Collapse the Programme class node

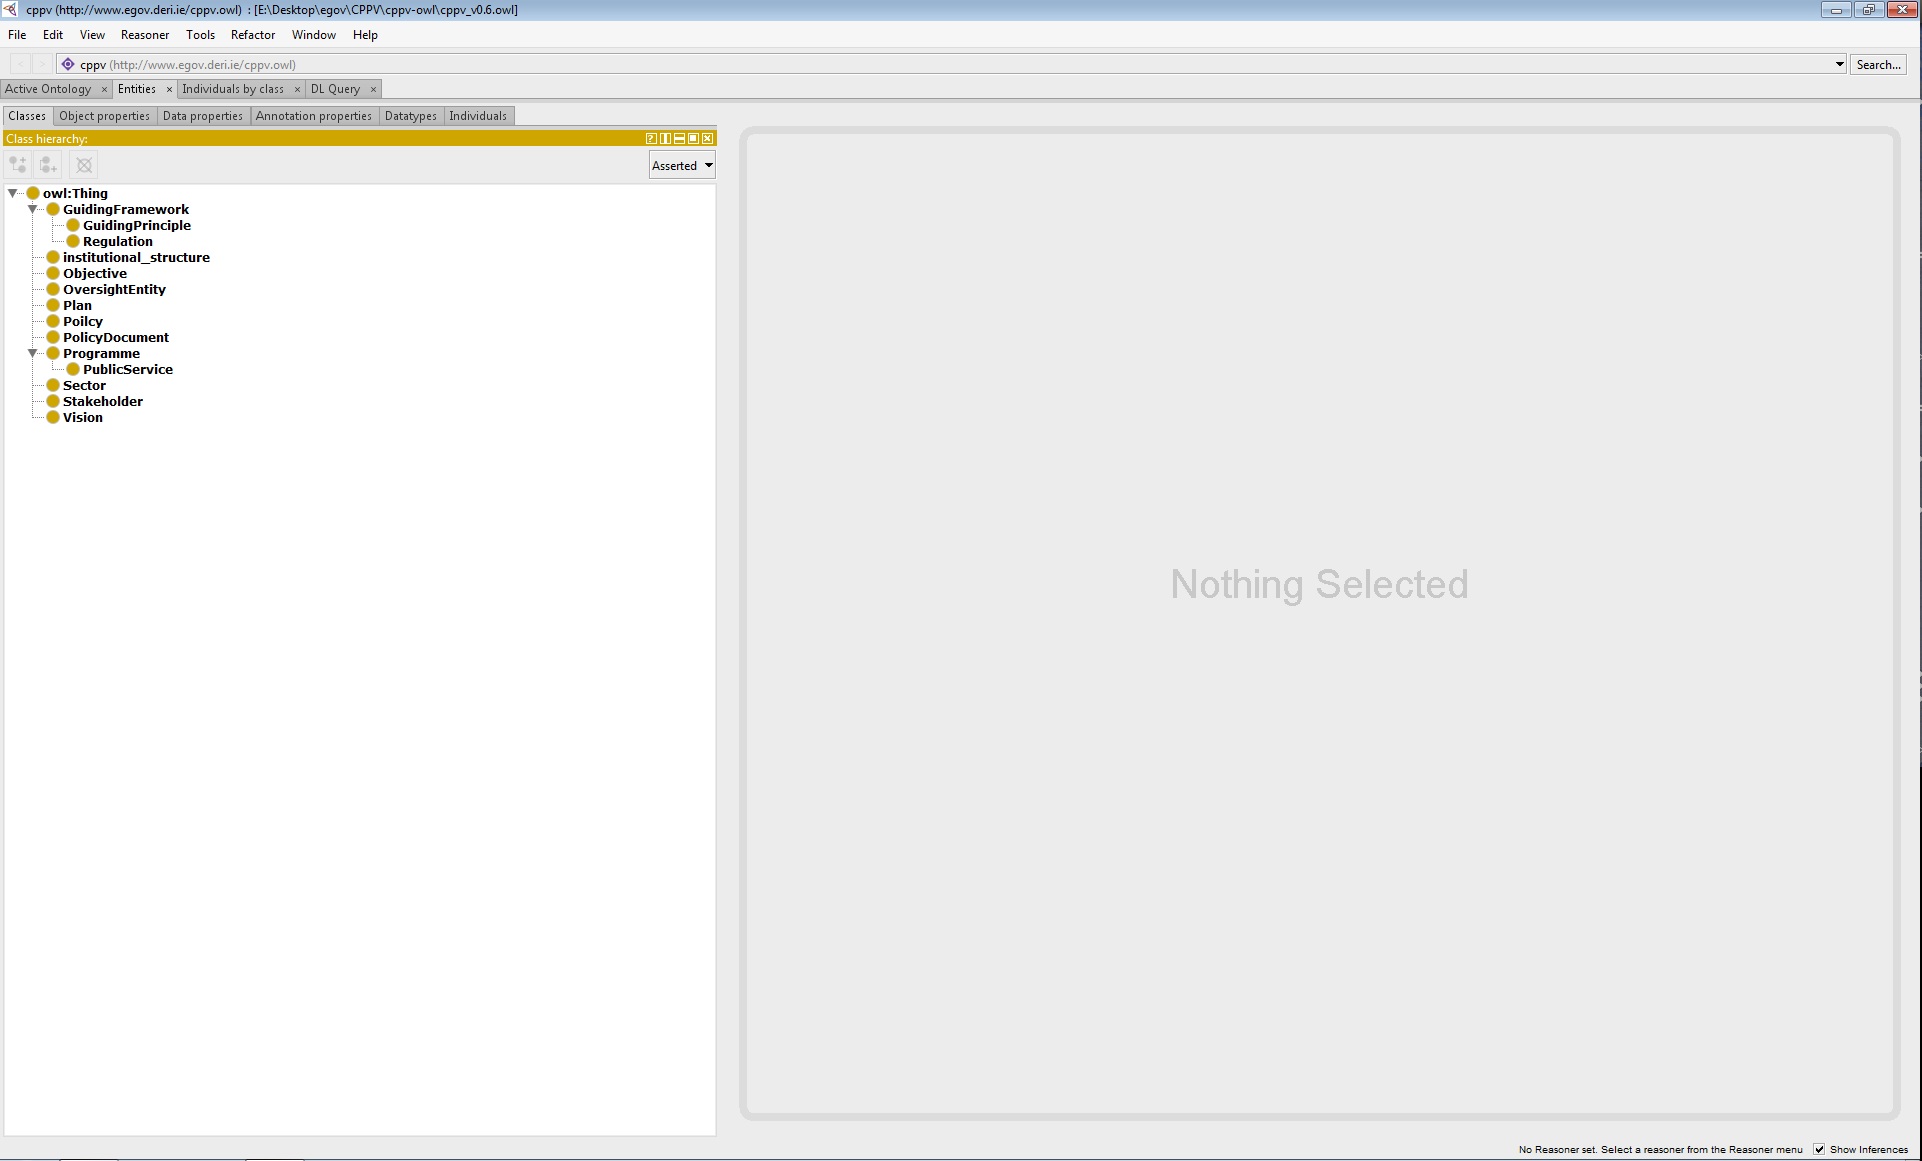coord(33,353)
